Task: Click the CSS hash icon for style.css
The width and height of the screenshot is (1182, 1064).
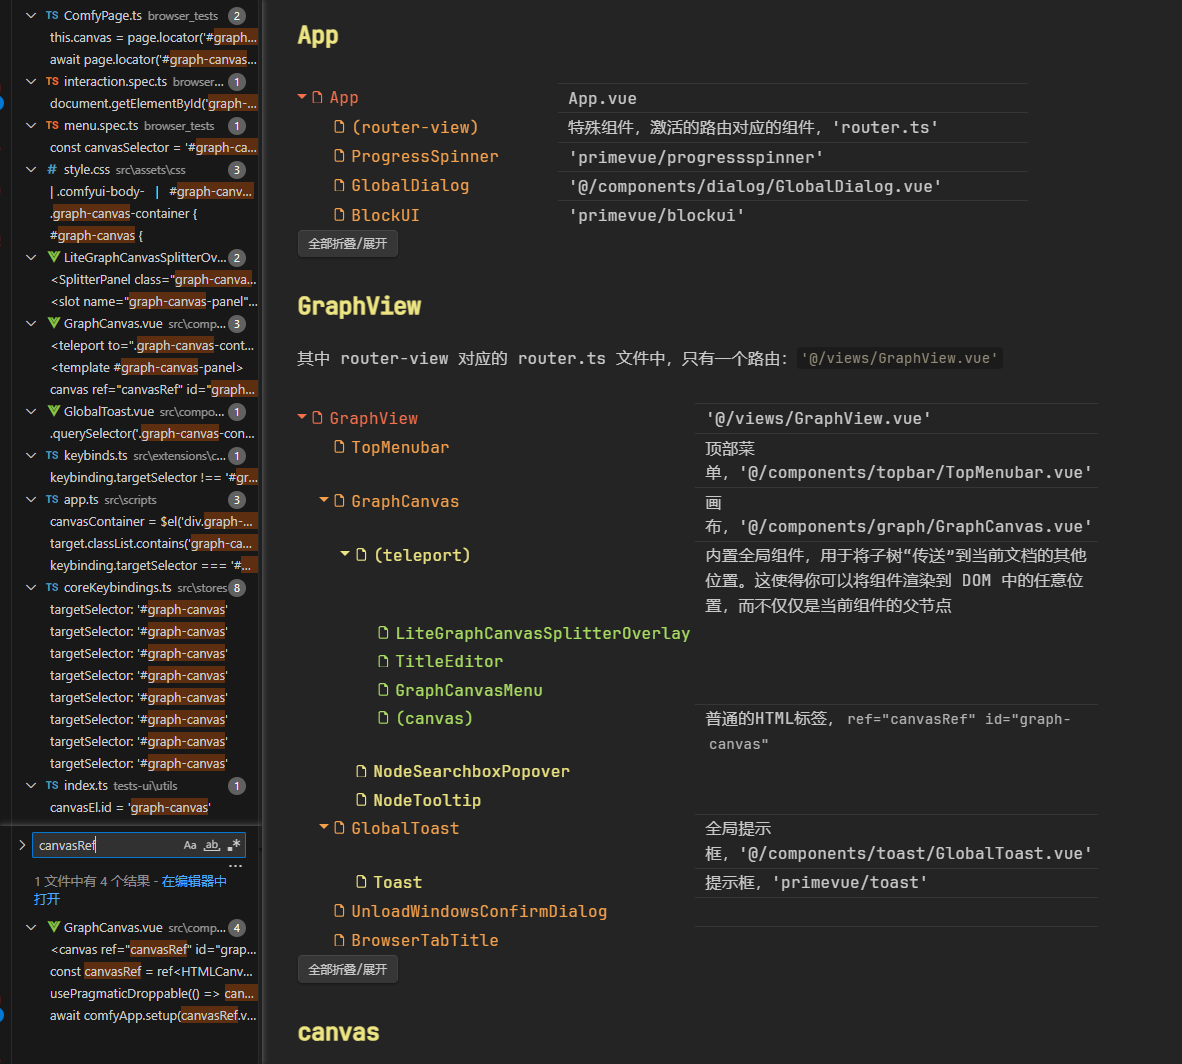Action: [x=52, y=170]
